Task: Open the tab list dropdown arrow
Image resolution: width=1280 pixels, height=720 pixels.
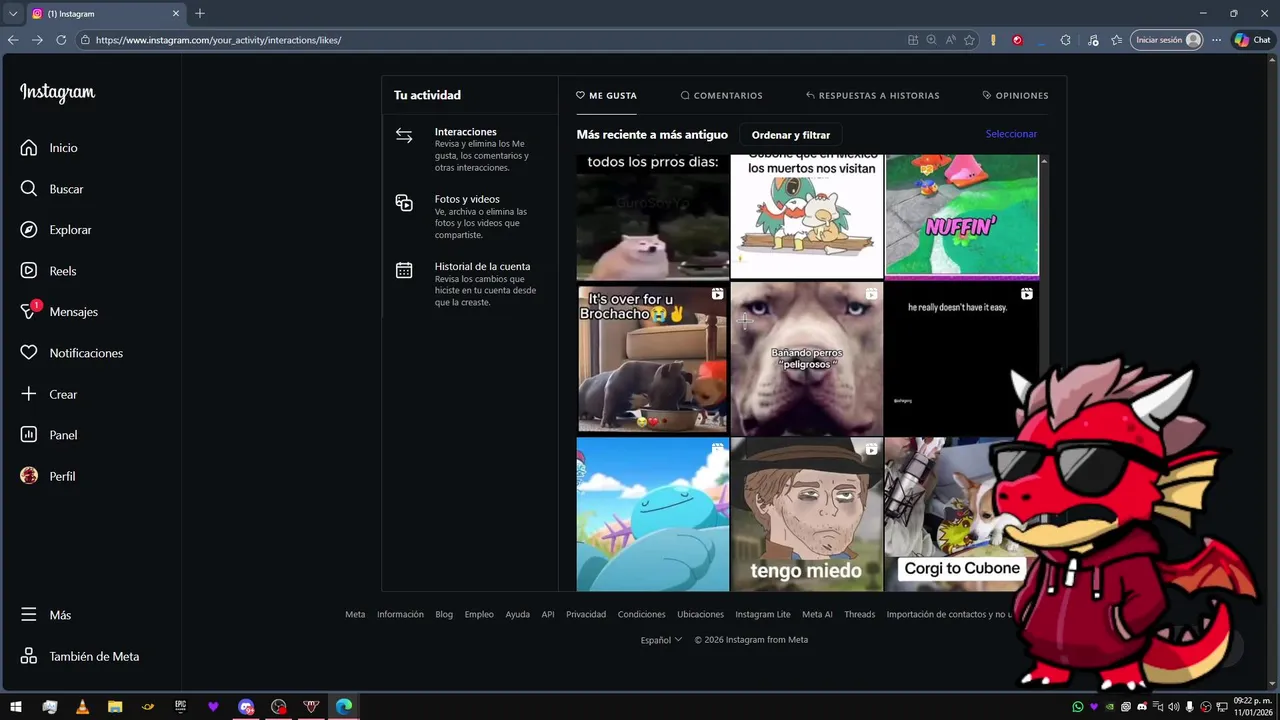Action: tap(13, 14)
